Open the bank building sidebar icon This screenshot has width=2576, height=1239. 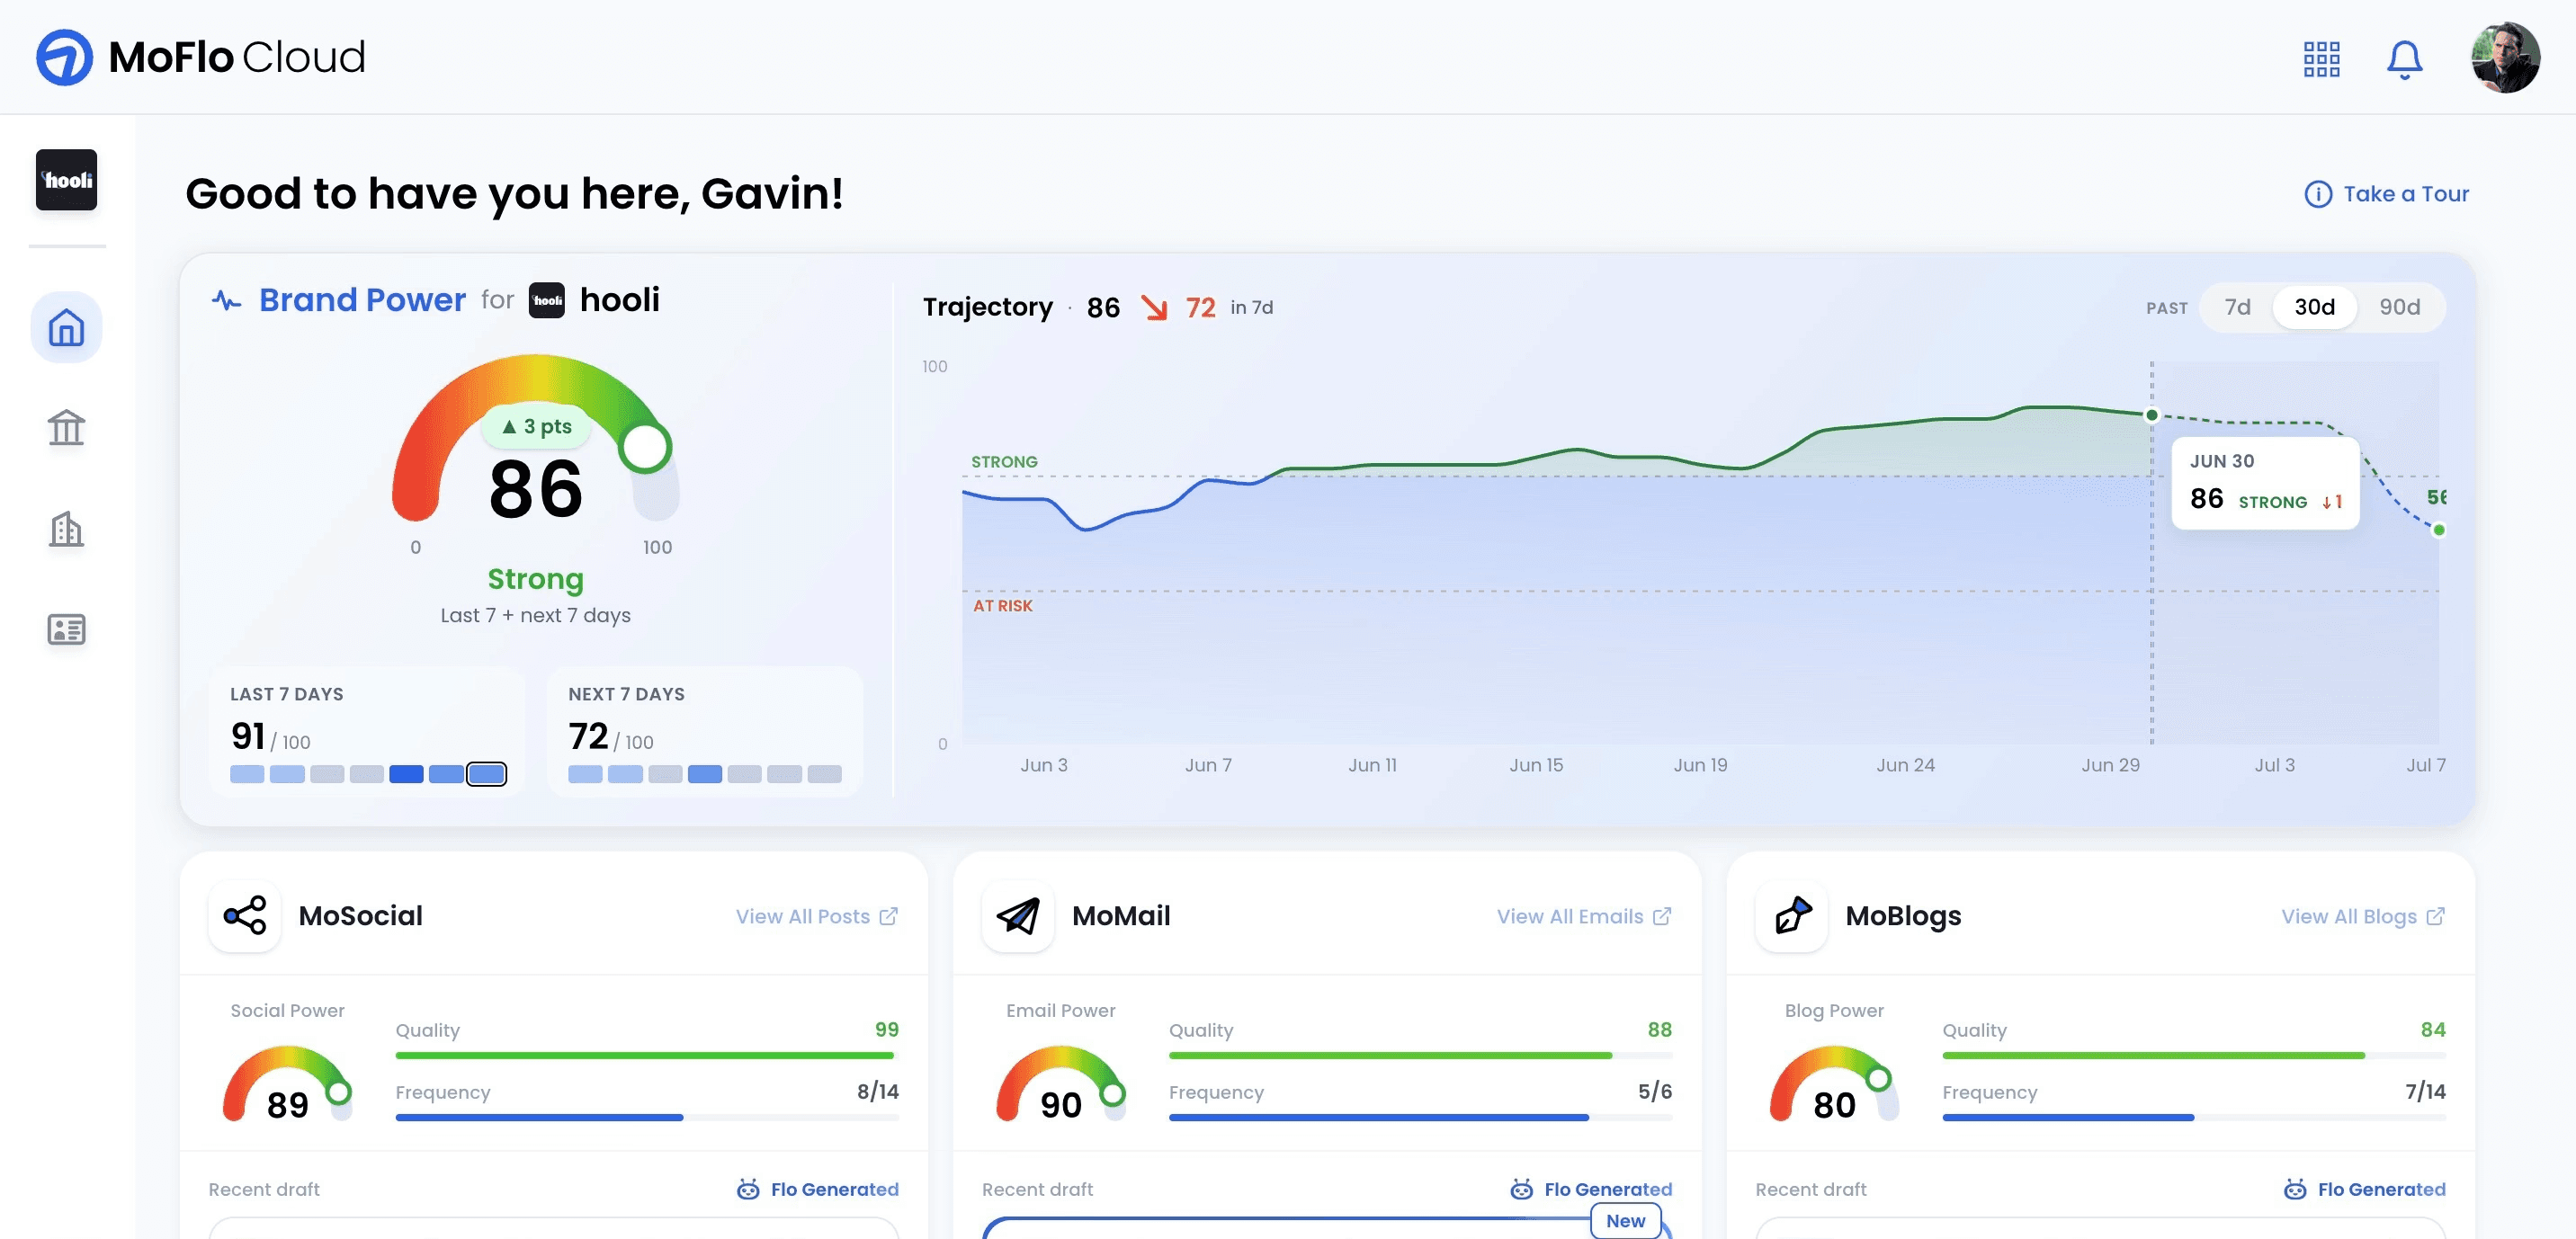(x=66, y=428)
